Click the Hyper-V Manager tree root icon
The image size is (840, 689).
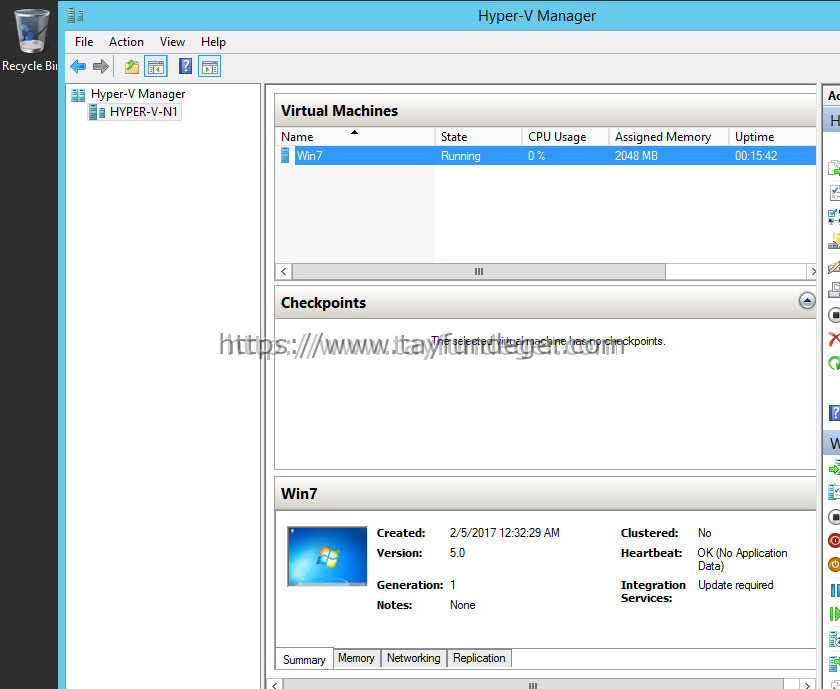(78, 95)
